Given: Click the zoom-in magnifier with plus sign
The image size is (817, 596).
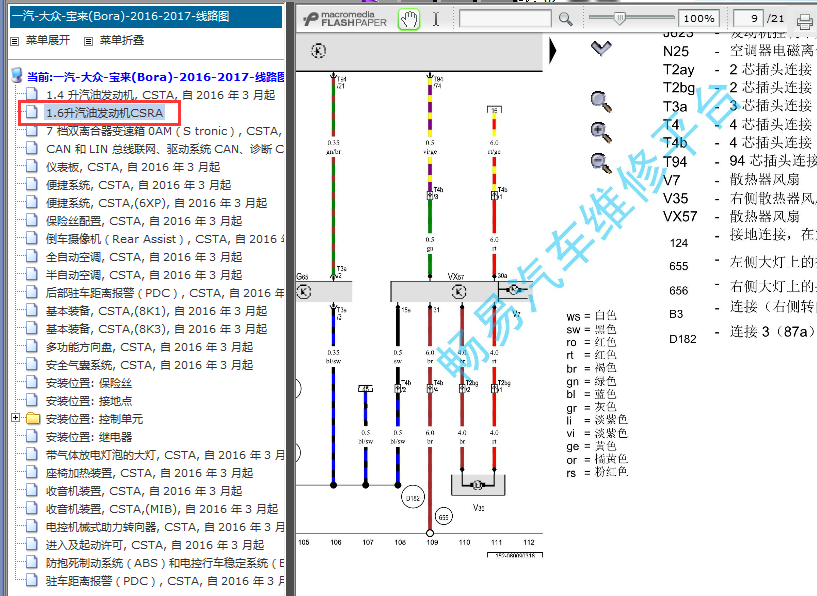Looking at the screenshot, I should [601, 132].
